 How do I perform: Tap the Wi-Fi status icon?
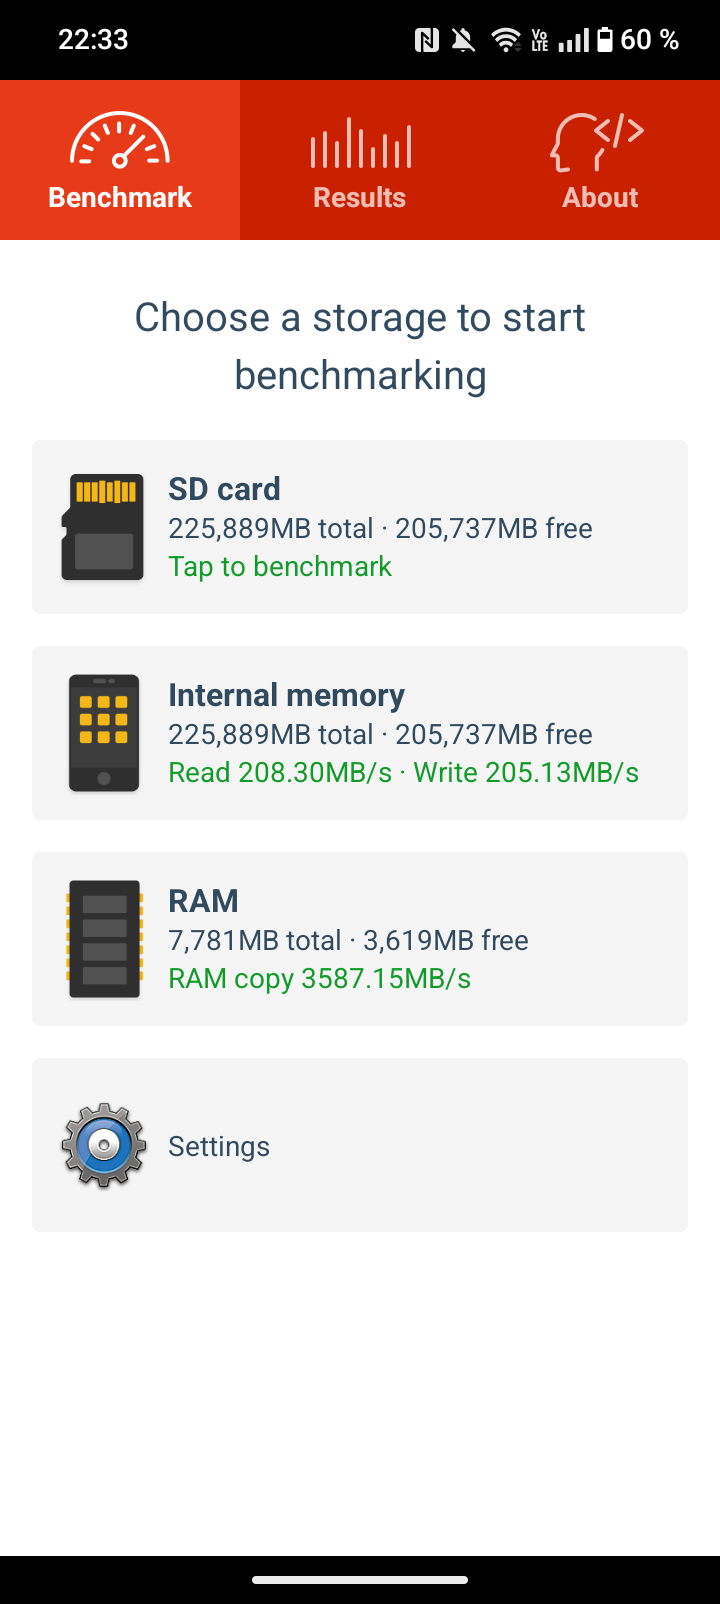(x=506, y=40)
